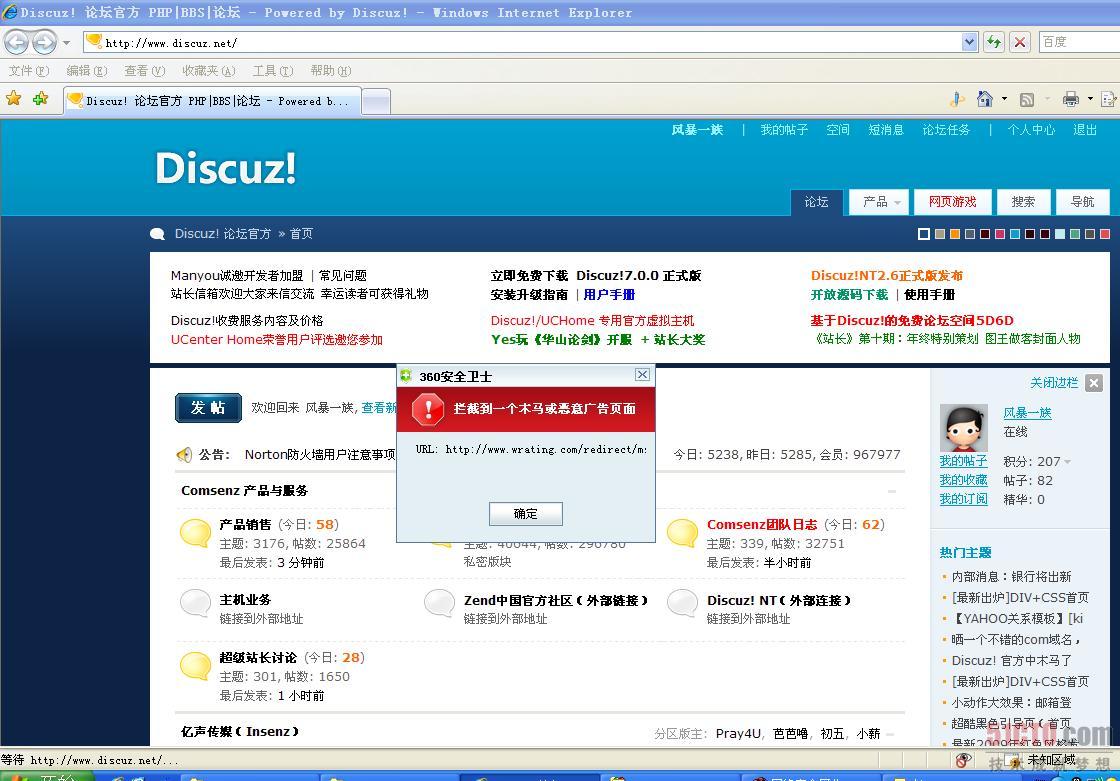Viewport: 1120px width, 781px height.
Task: Open the 导航 navigation tab
Action: (1082, 202)
